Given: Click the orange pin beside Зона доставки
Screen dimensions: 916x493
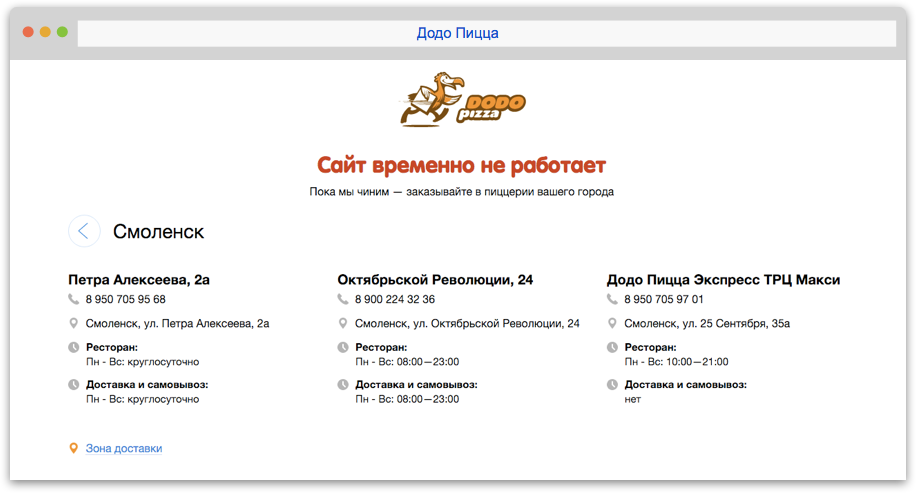Looking at the screenshot, I should 74,448.
